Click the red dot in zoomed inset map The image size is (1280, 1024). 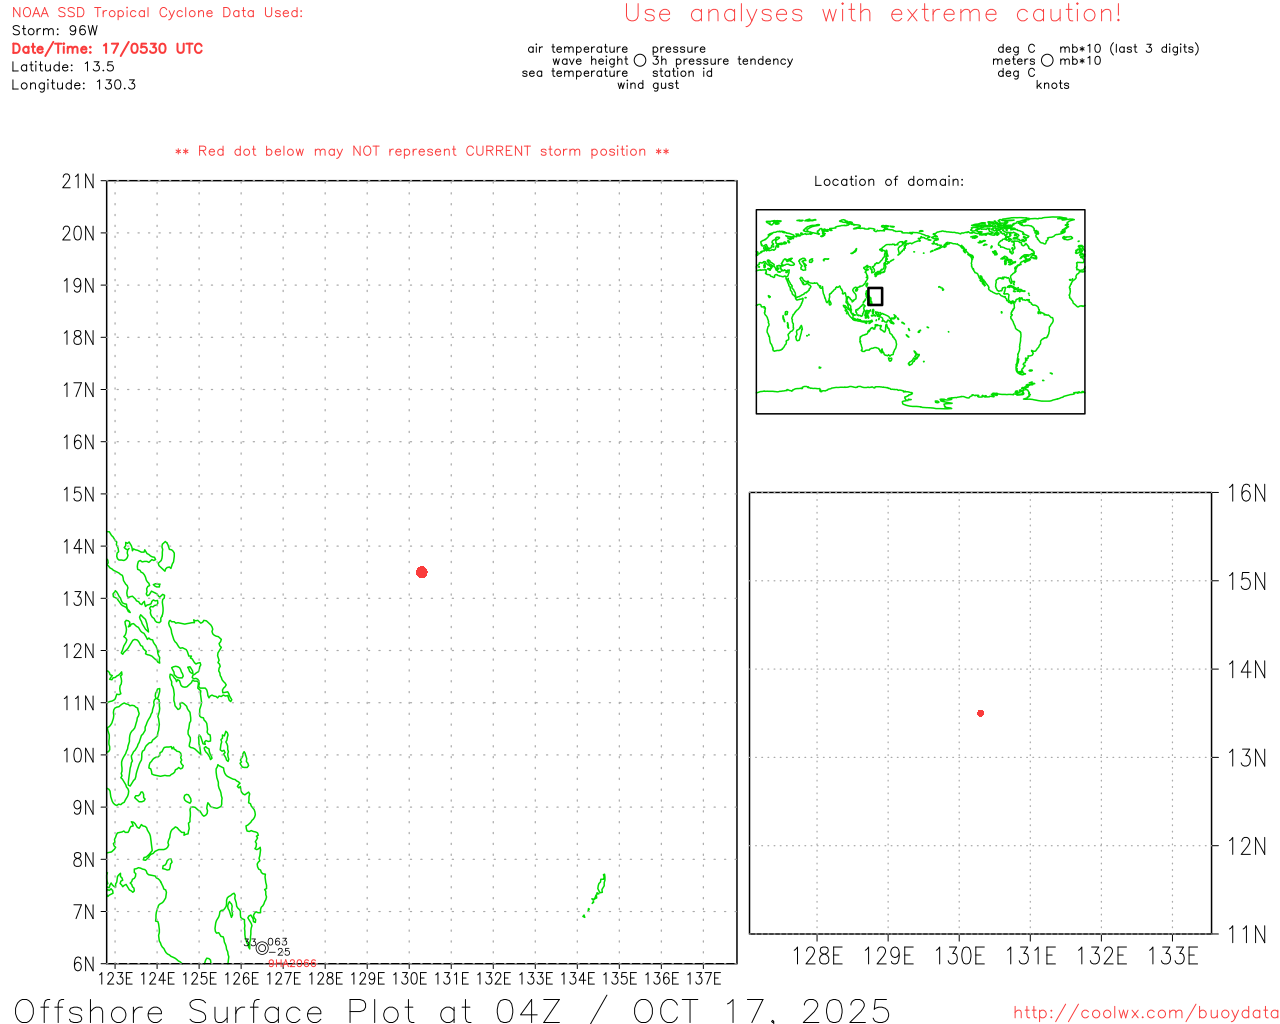(980, 713)
